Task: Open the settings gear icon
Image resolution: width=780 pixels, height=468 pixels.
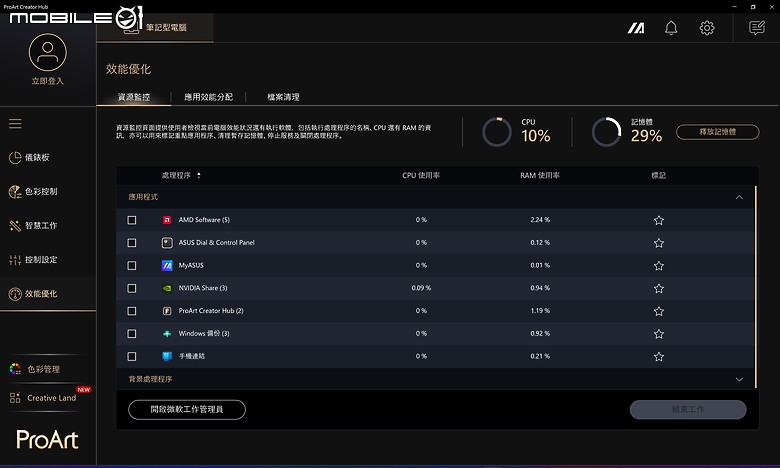Action: point(707,28)
